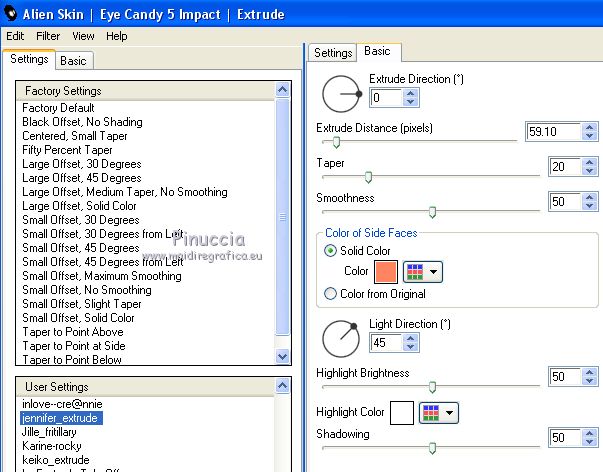This screenshot has width=603, height=472.
Task: Select Centered, Small Taper preset
Action: pos(75,136)
